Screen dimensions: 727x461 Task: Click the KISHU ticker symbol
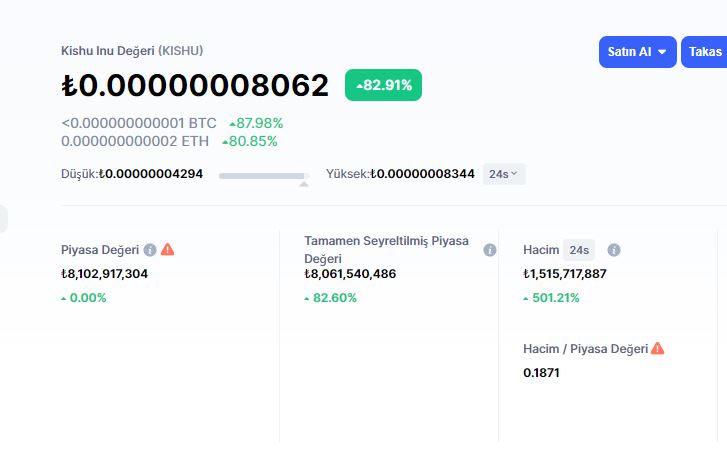tap(181, 50)
